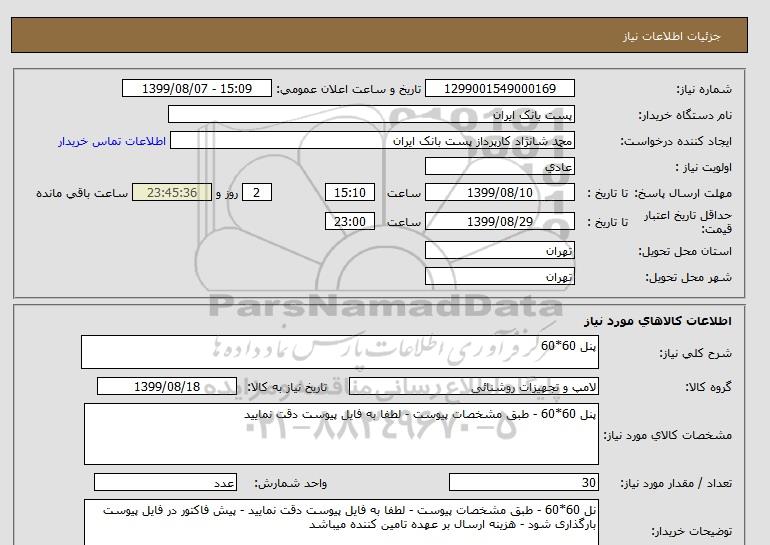Image resolution: width=770 pixels, height=545 pixels.
Task: Select the section title اطلاعات کالاهای مورد نیاز
Action: 658,321
